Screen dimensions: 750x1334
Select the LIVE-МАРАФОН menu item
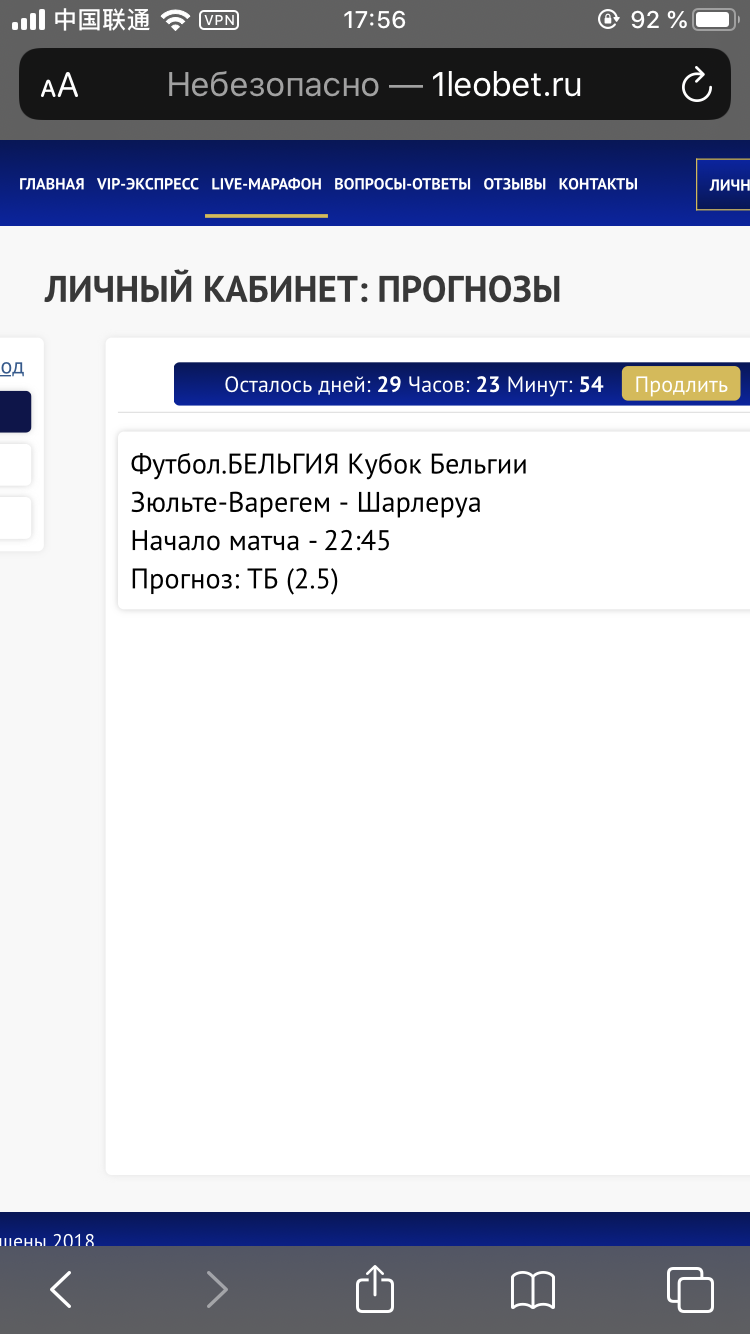[x=267, y=184]
